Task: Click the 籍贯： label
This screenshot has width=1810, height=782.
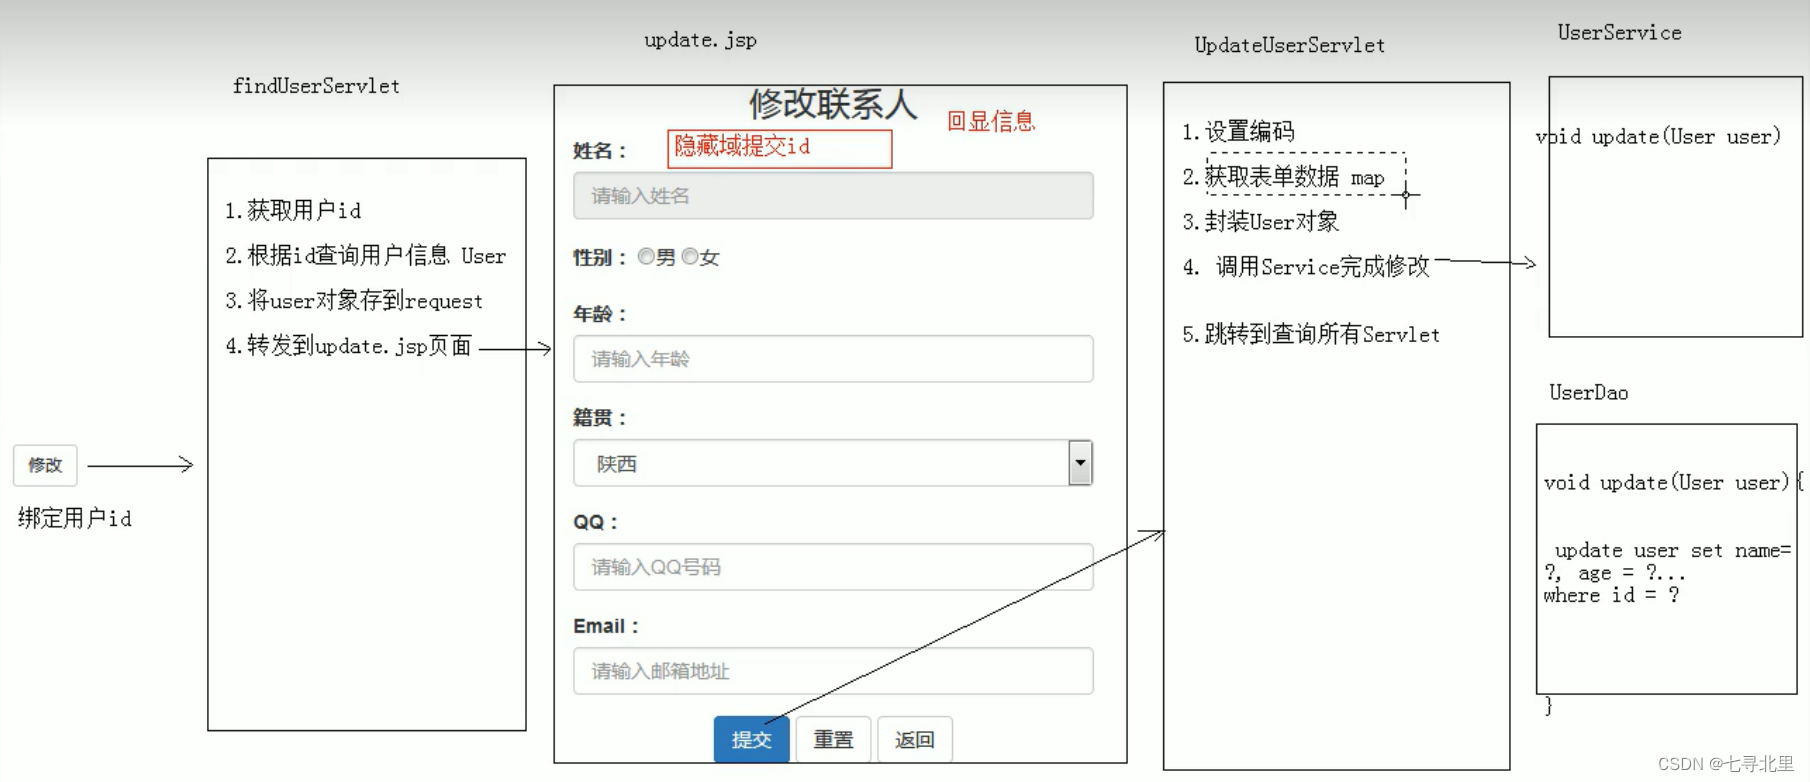Action: point(600,418)
